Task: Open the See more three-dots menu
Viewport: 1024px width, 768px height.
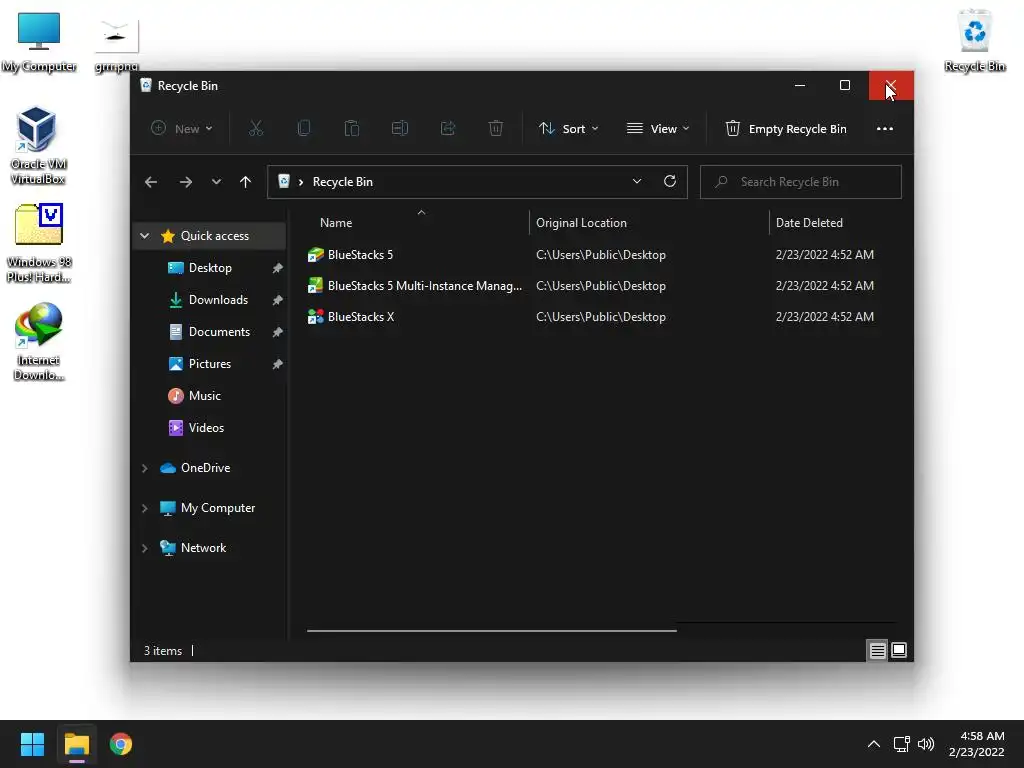Action: 885,129
